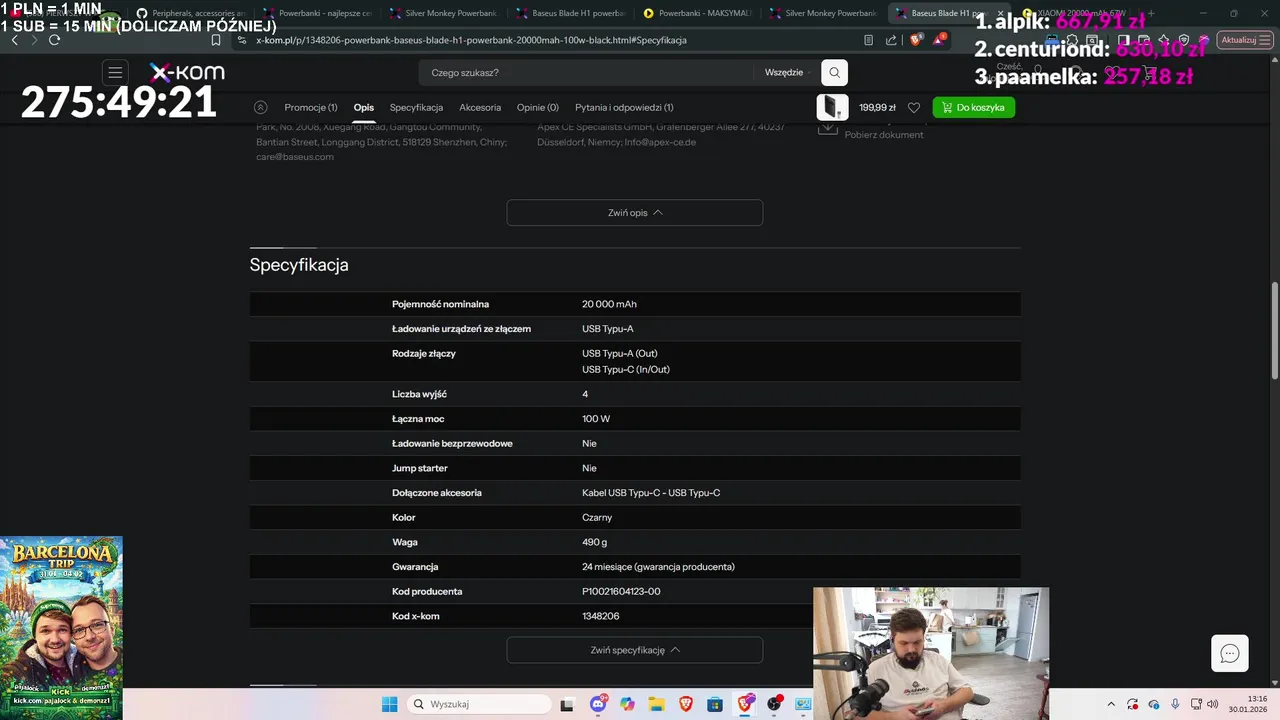Open the Akcesoria tab
Image resolution: width=1280 pixels, height=720 pixels.
480,107
